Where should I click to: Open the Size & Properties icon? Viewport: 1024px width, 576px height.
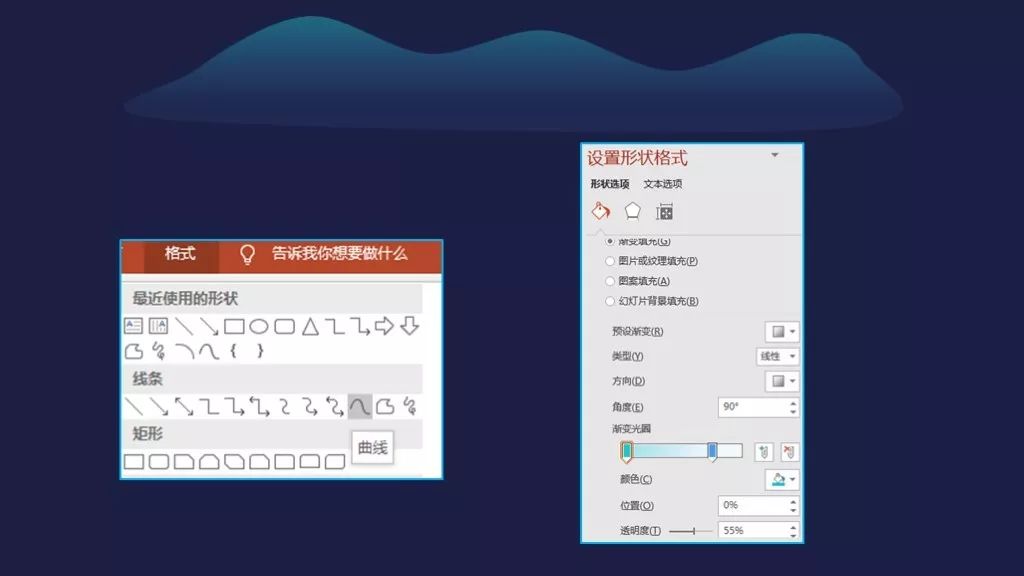click(x=664, y=211)
